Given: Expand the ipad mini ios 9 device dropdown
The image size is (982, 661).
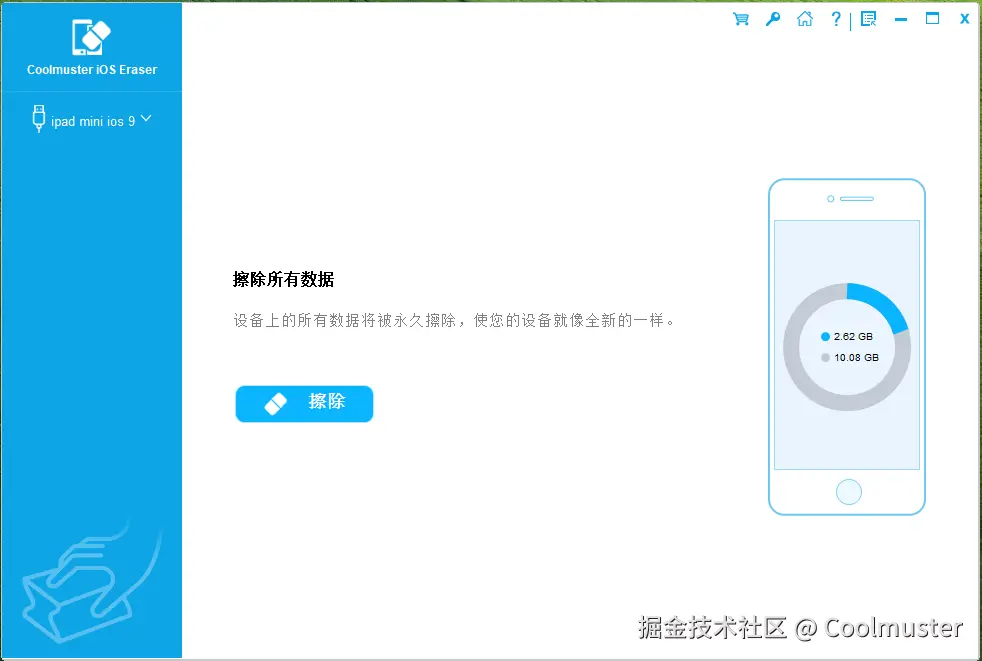Looking at the screenshot, I should 95,120.
